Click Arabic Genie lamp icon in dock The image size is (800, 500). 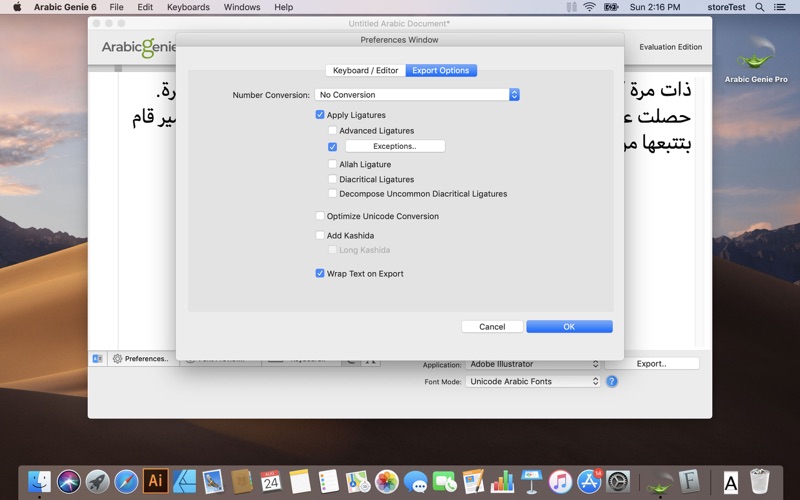(x=659, y=481)
